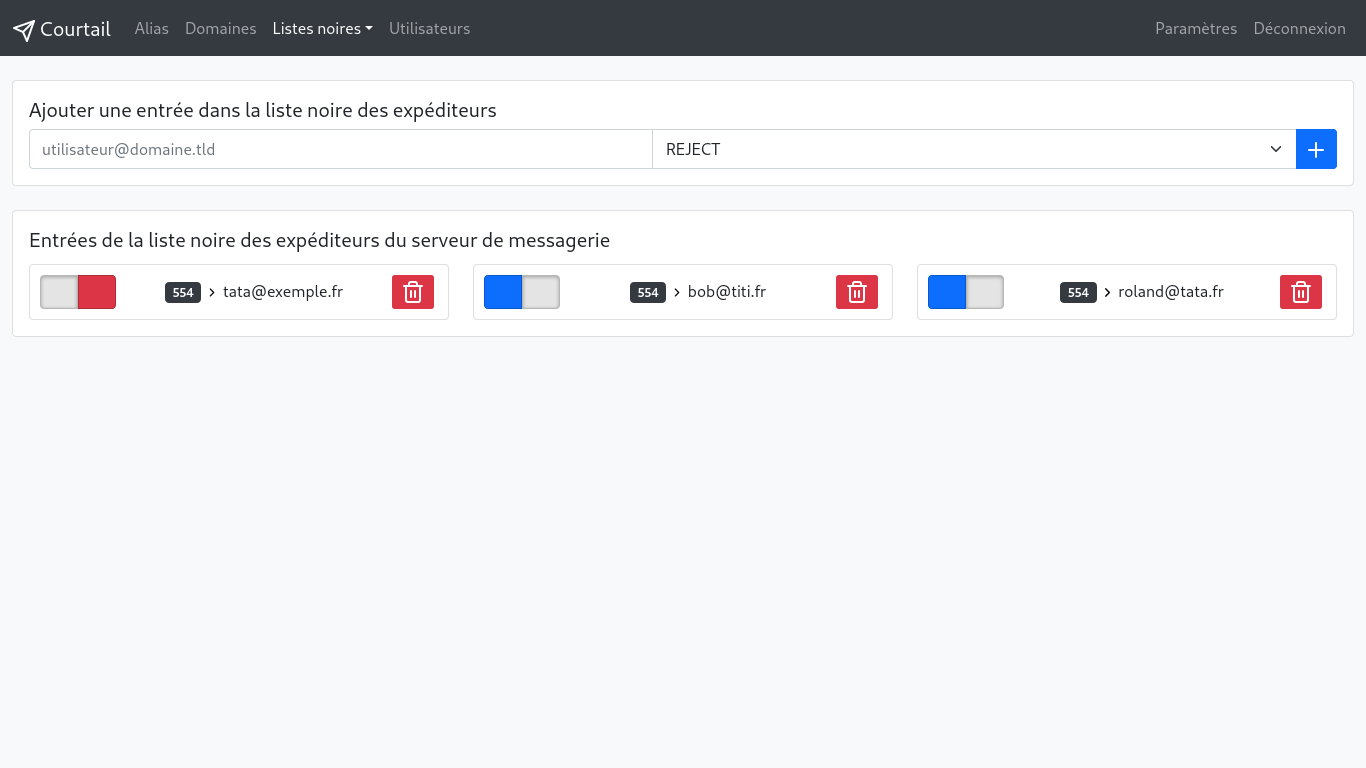Open Paramètres in the navbar
1366x768 pixels.
point(1196,29)
